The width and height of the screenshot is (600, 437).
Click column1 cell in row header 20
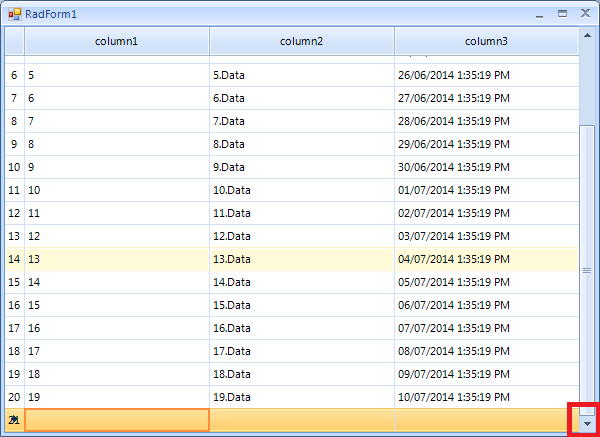coord(117,397)
